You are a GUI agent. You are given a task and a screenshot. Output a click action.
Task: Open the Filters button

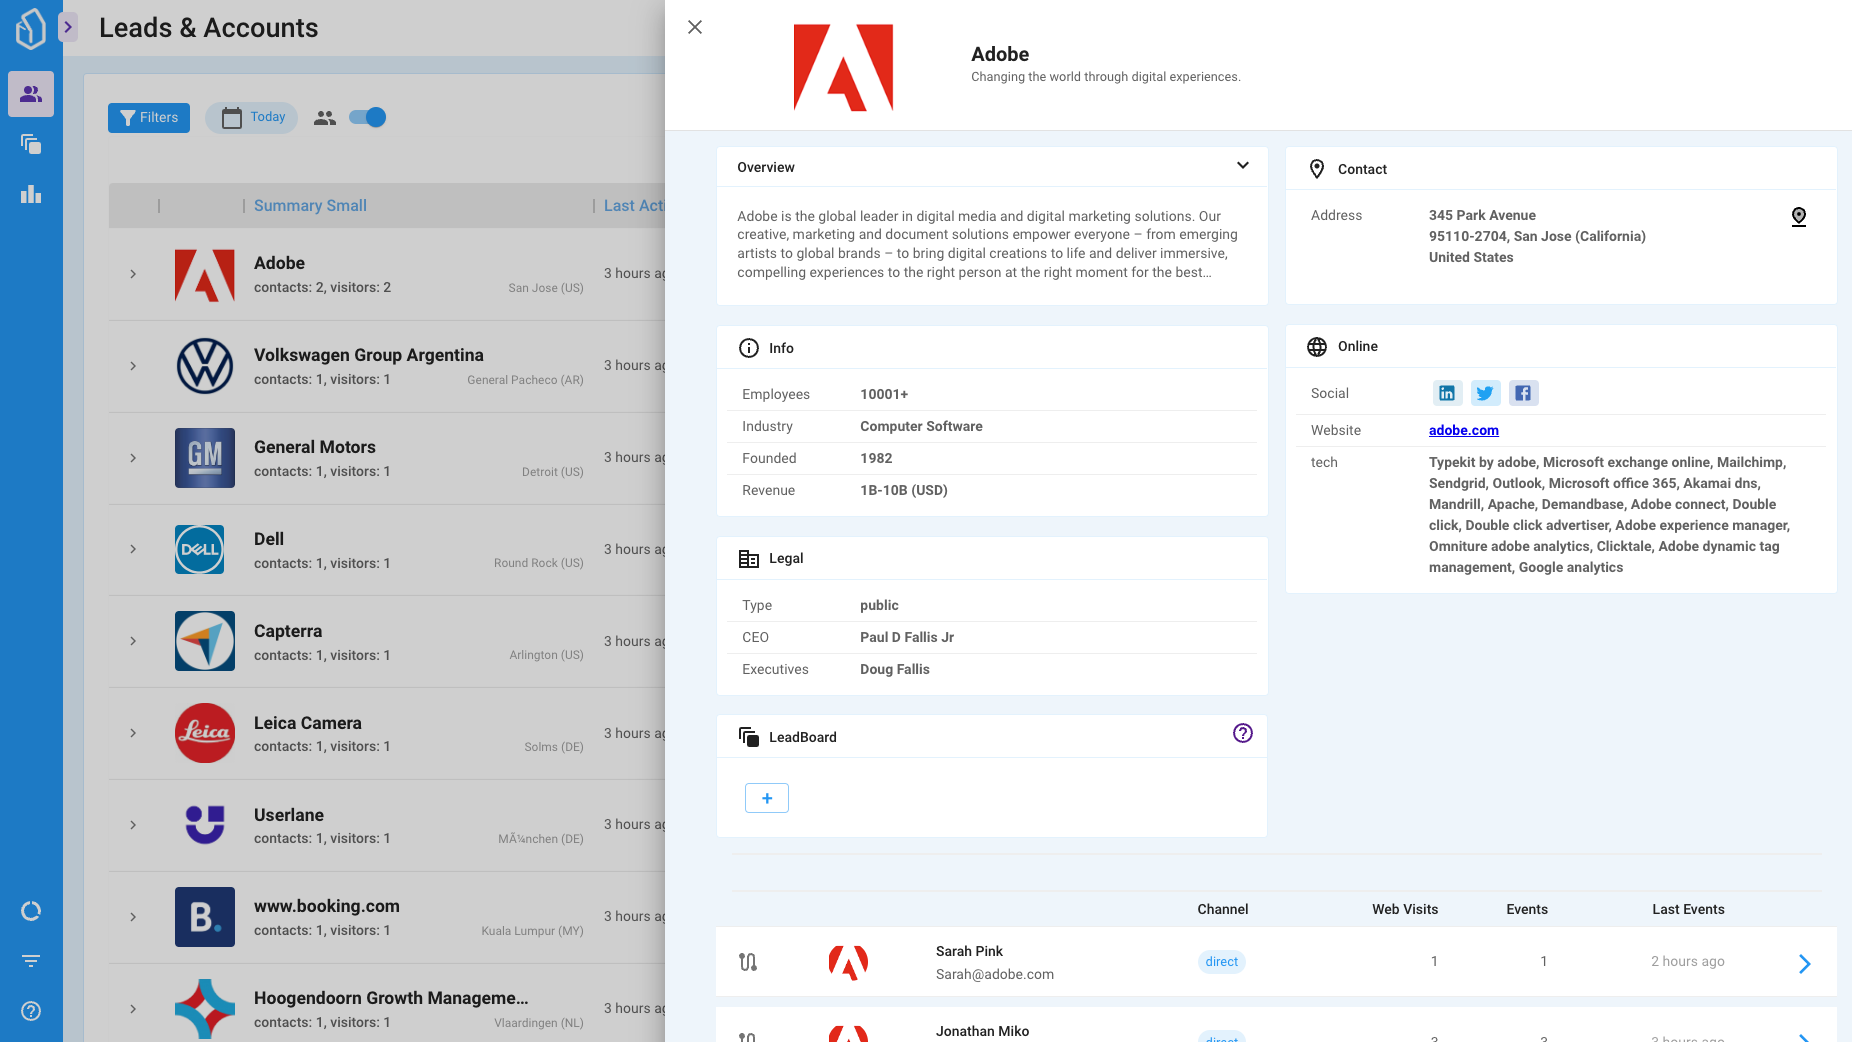point(149,118)
